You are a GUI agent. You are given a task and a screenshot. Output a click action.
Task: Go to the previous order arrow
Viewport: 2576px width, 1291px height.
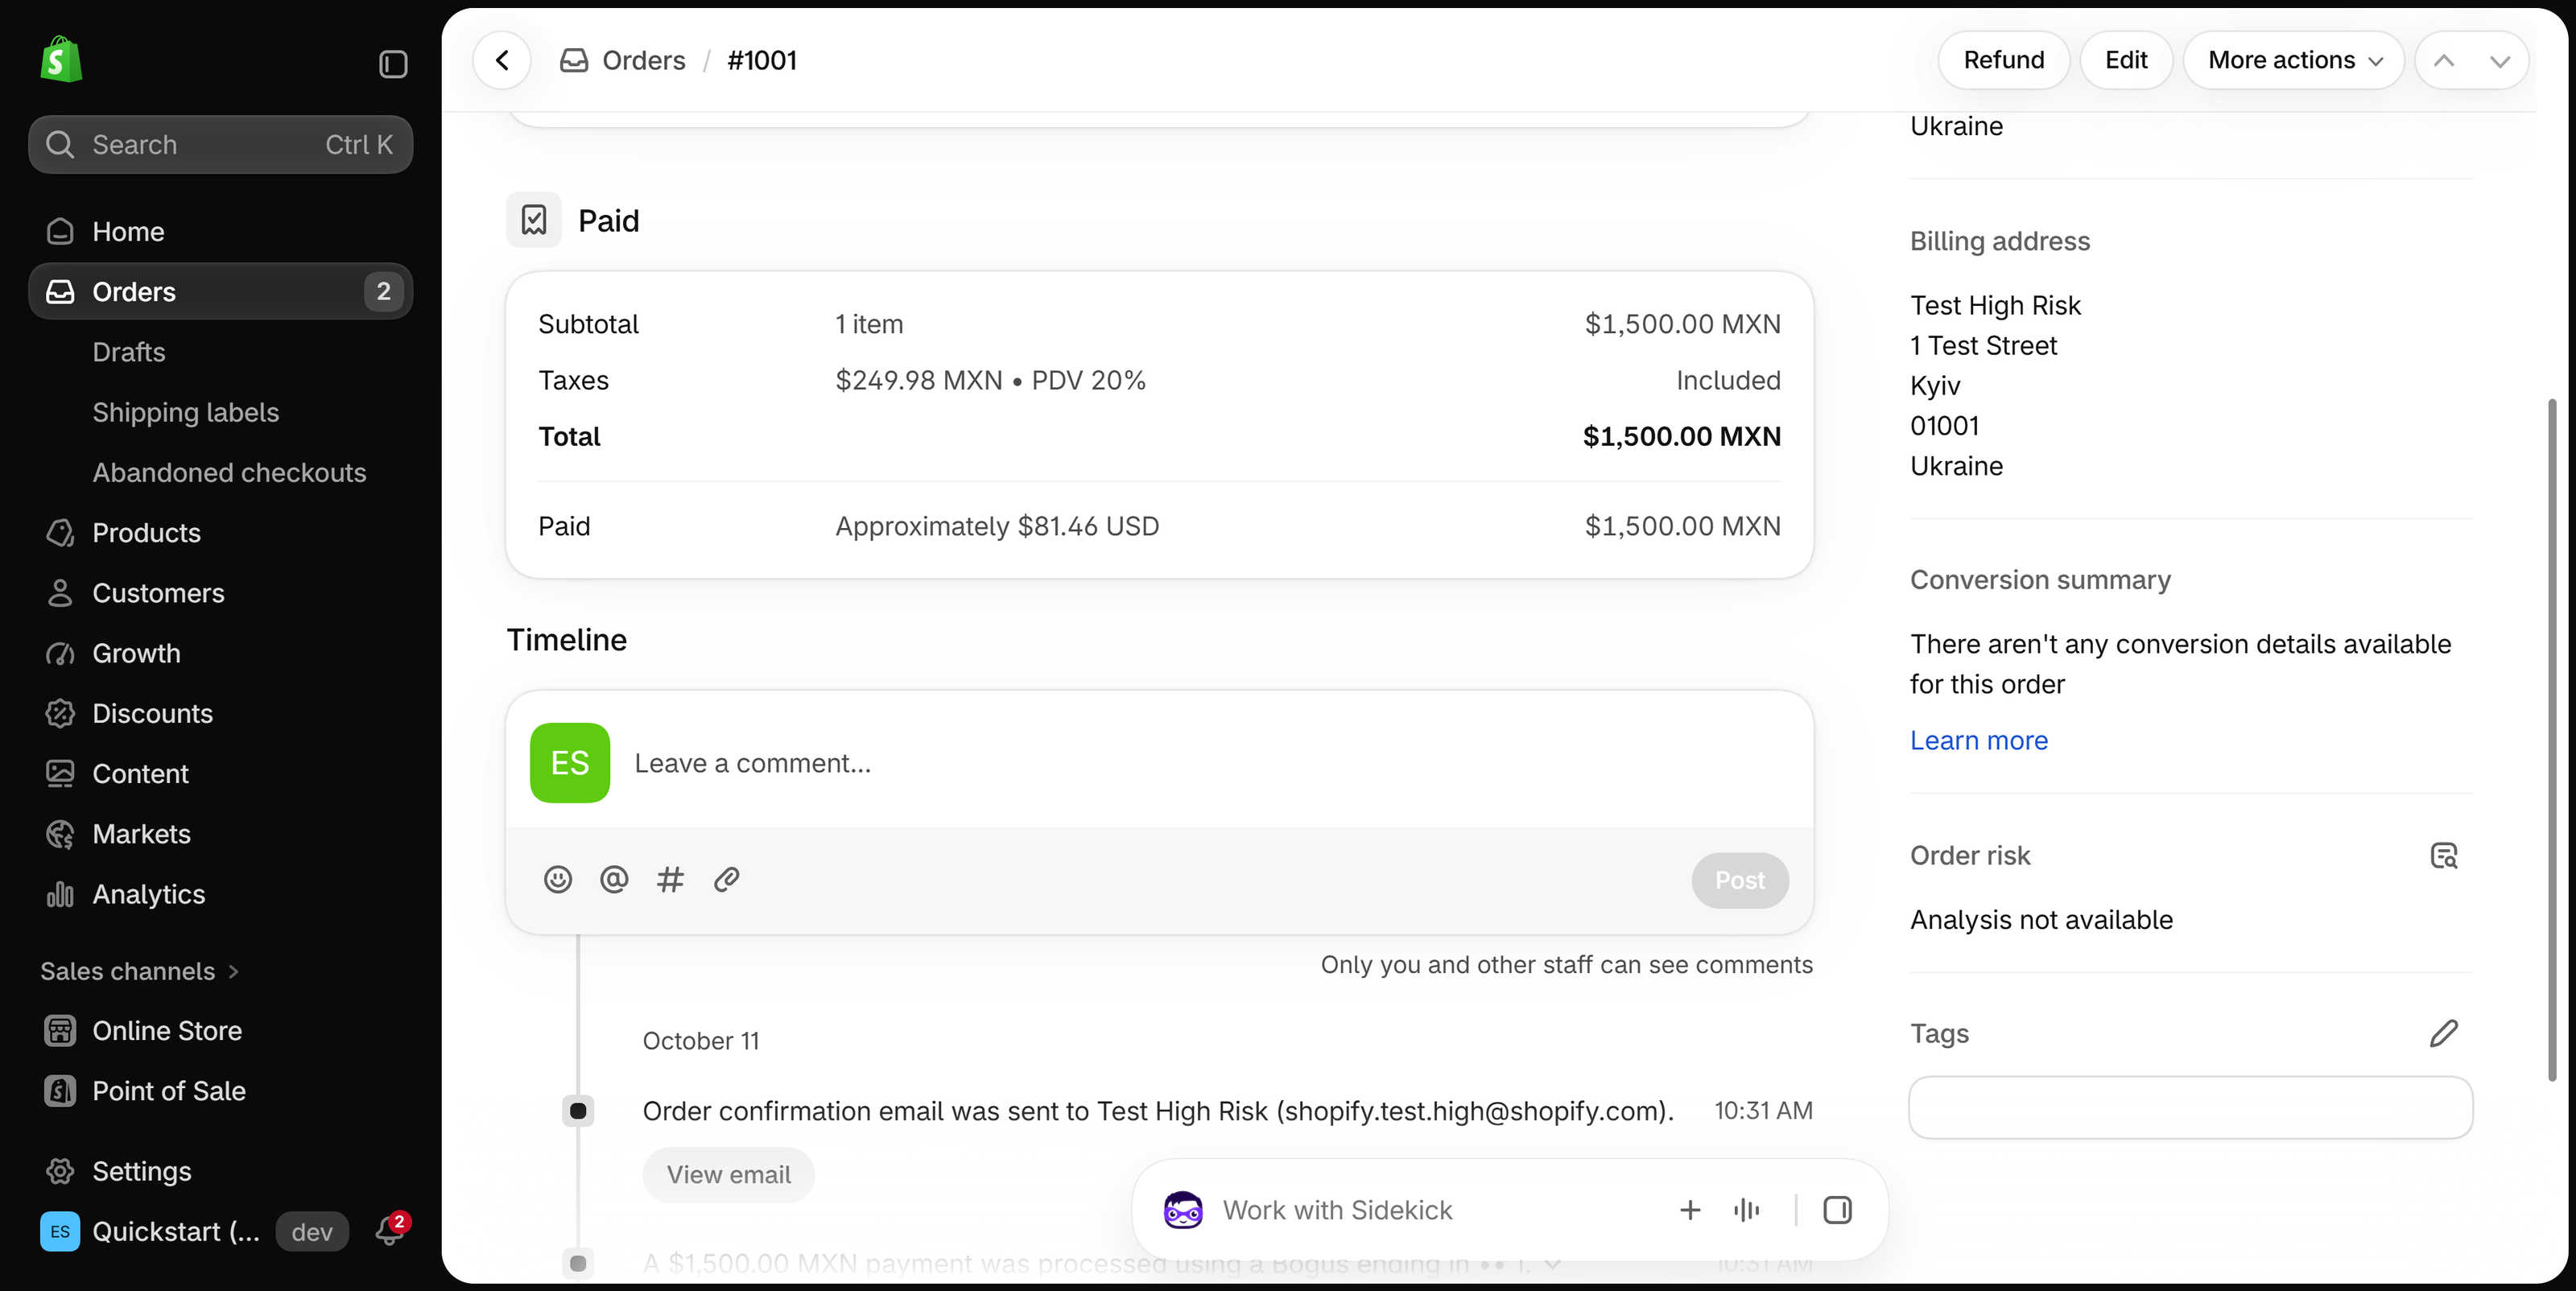click(x=2444, y=60)
